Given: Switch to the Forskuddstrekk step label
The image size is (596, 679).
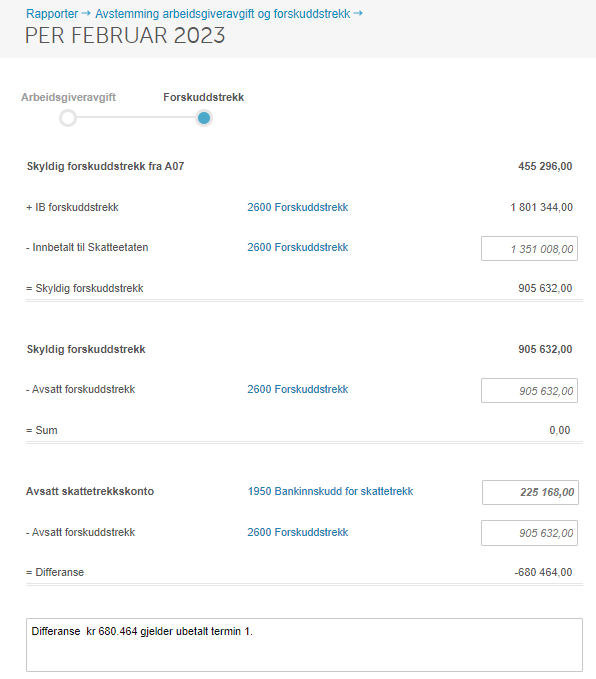Looking at the screenshot, I should [x=204, y=97].
